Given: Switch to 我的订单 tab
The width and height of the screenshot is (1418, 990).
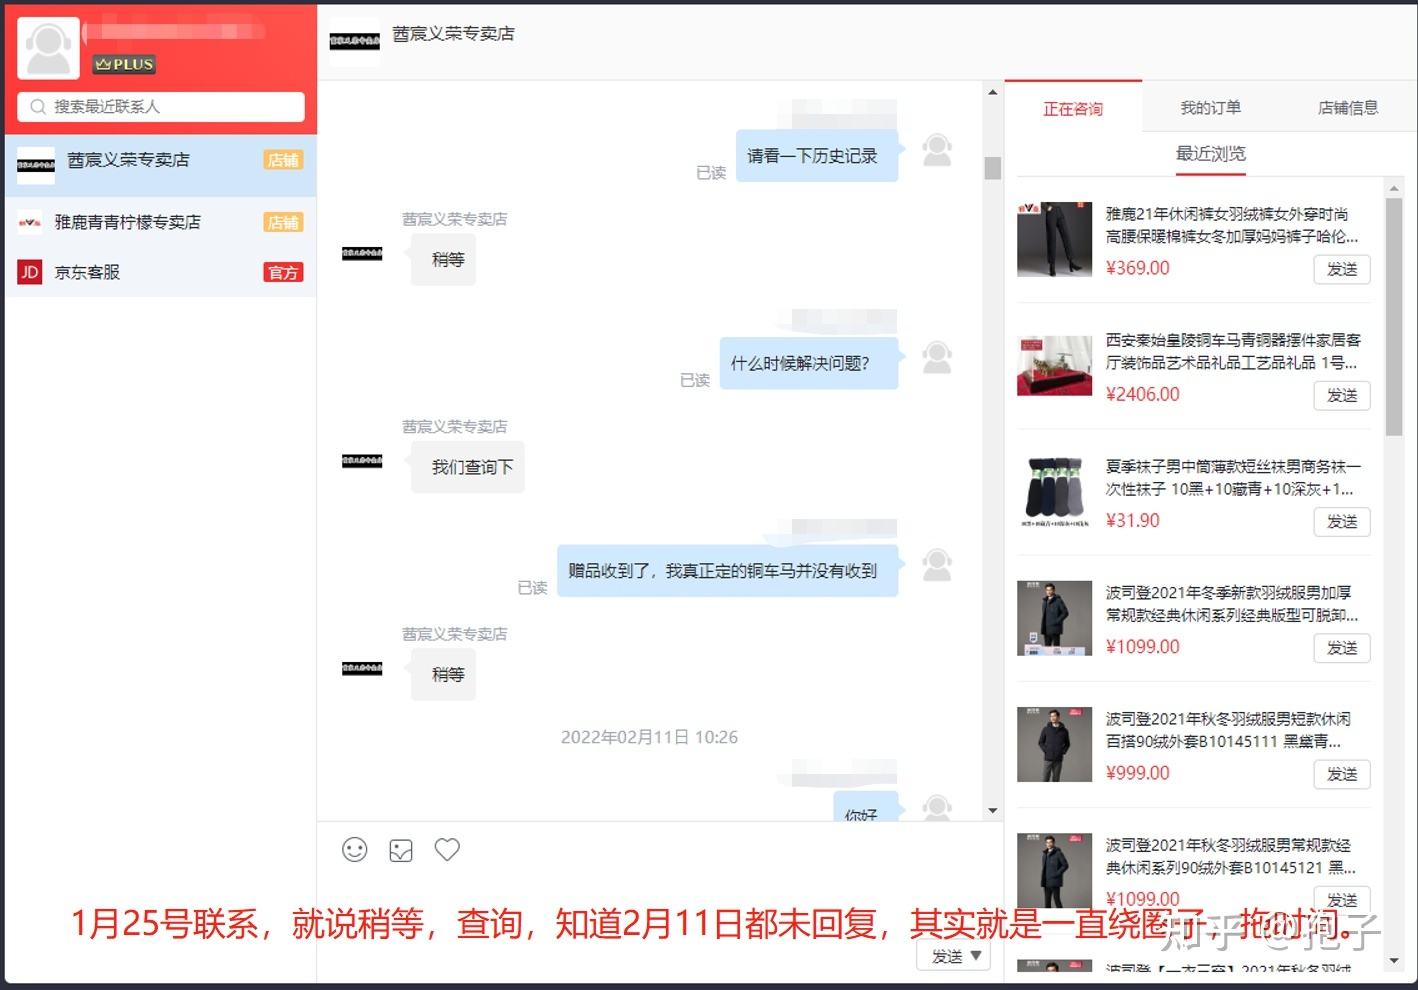Looking at the screenshot, I should [x=1210, y=107].
